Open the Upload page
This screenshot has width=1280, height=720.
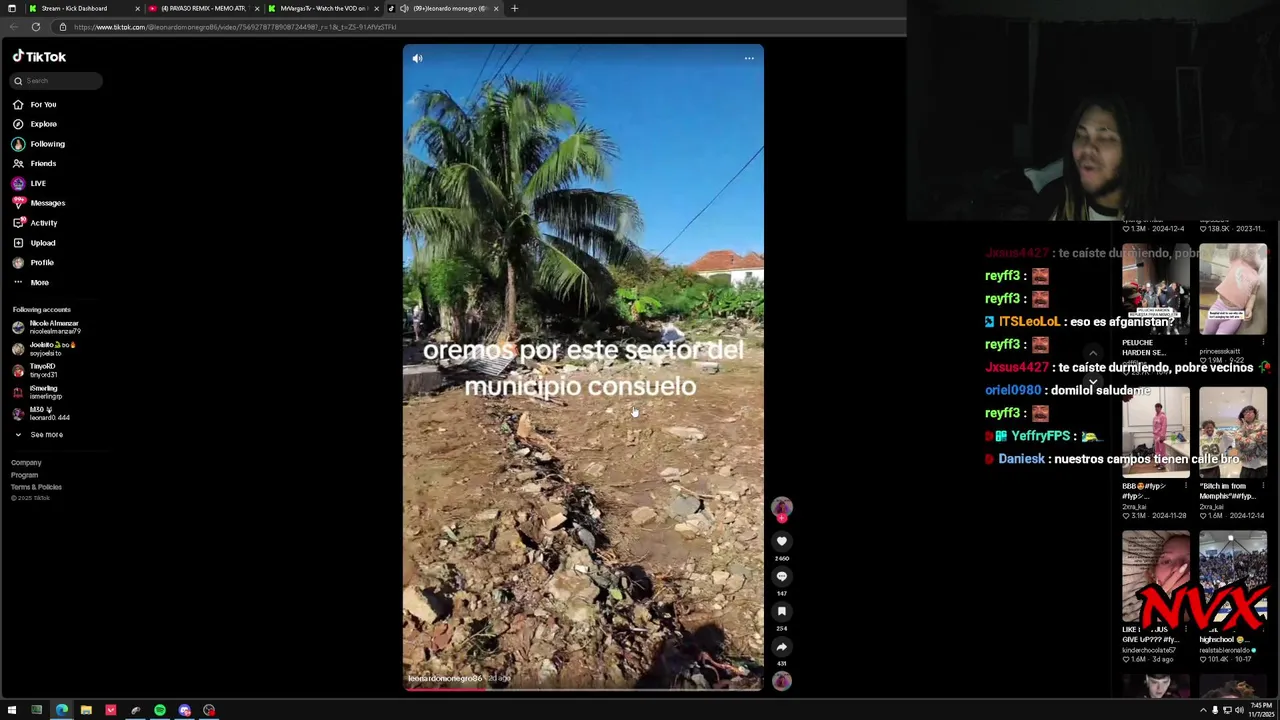click(x=34, y=243)
